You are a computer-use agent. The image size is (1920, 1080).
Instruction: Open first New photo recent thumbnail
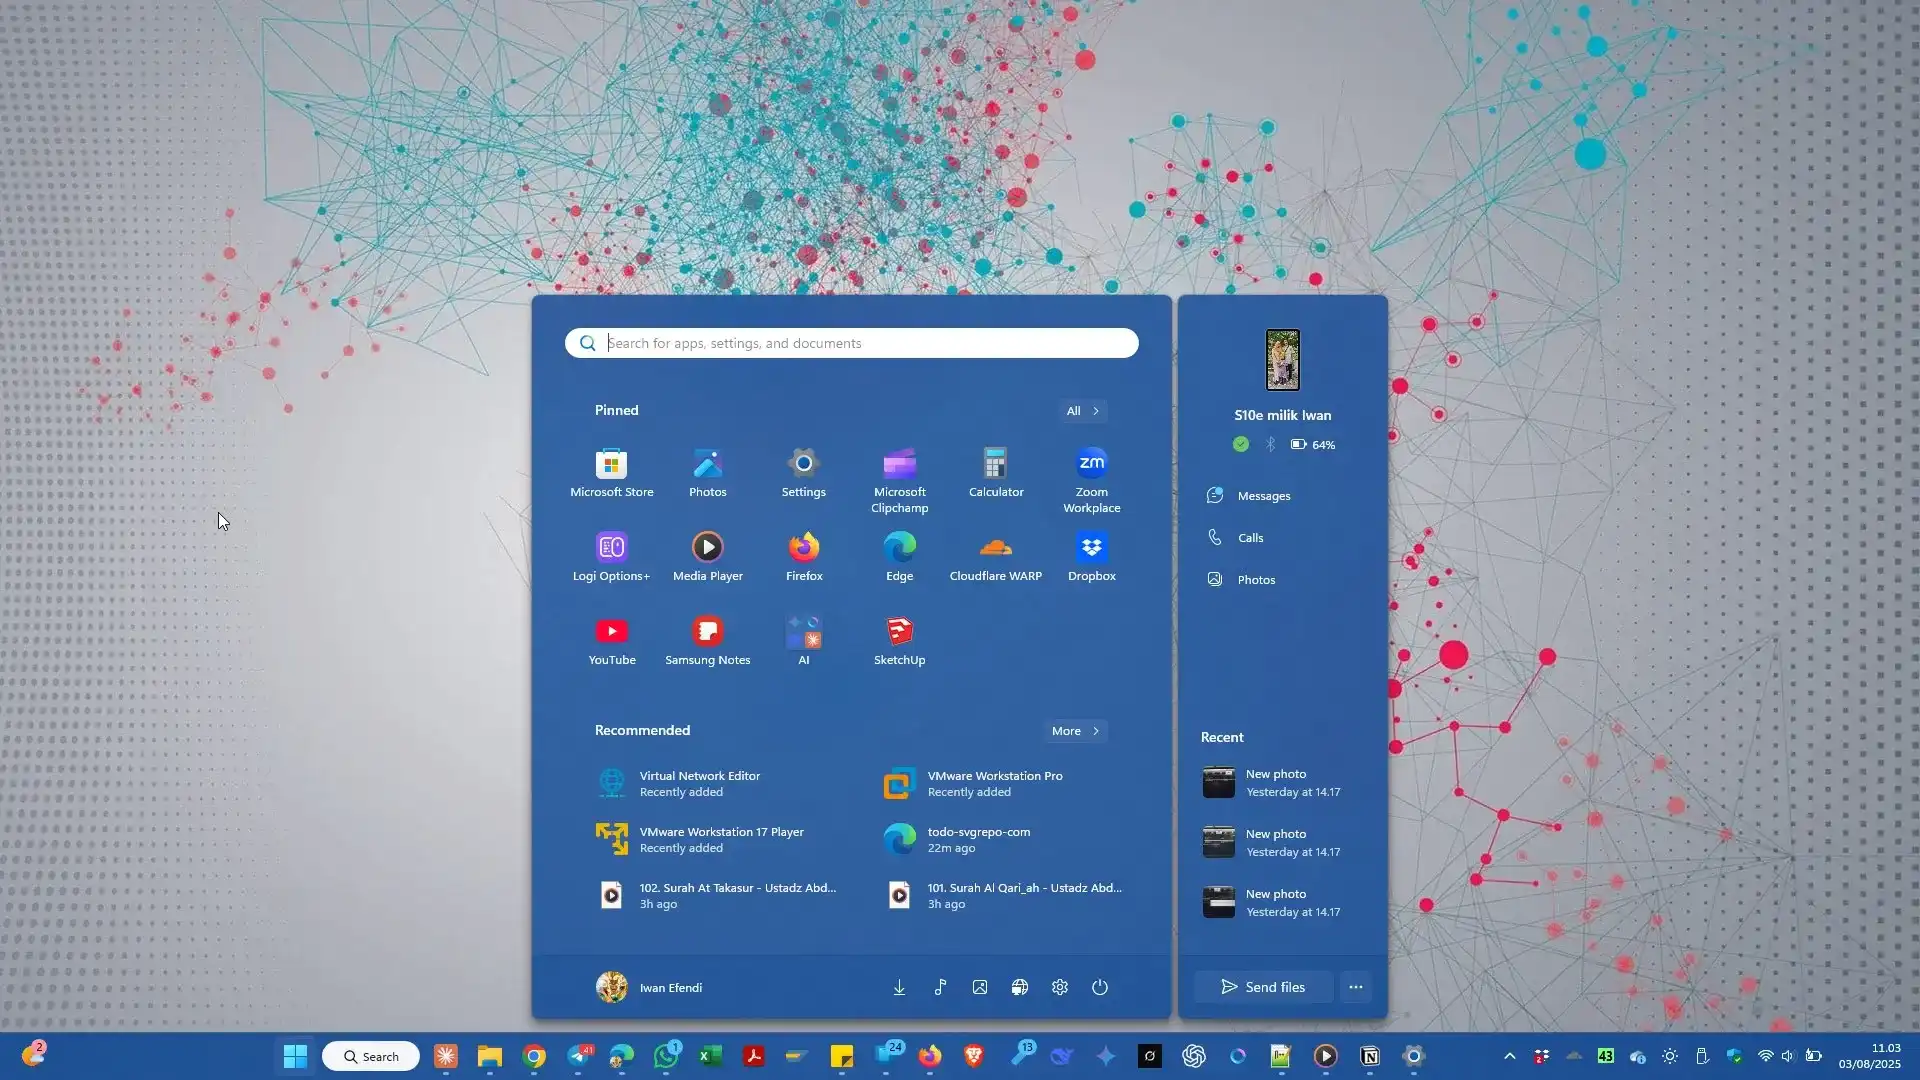click(x=1218, y=782)
